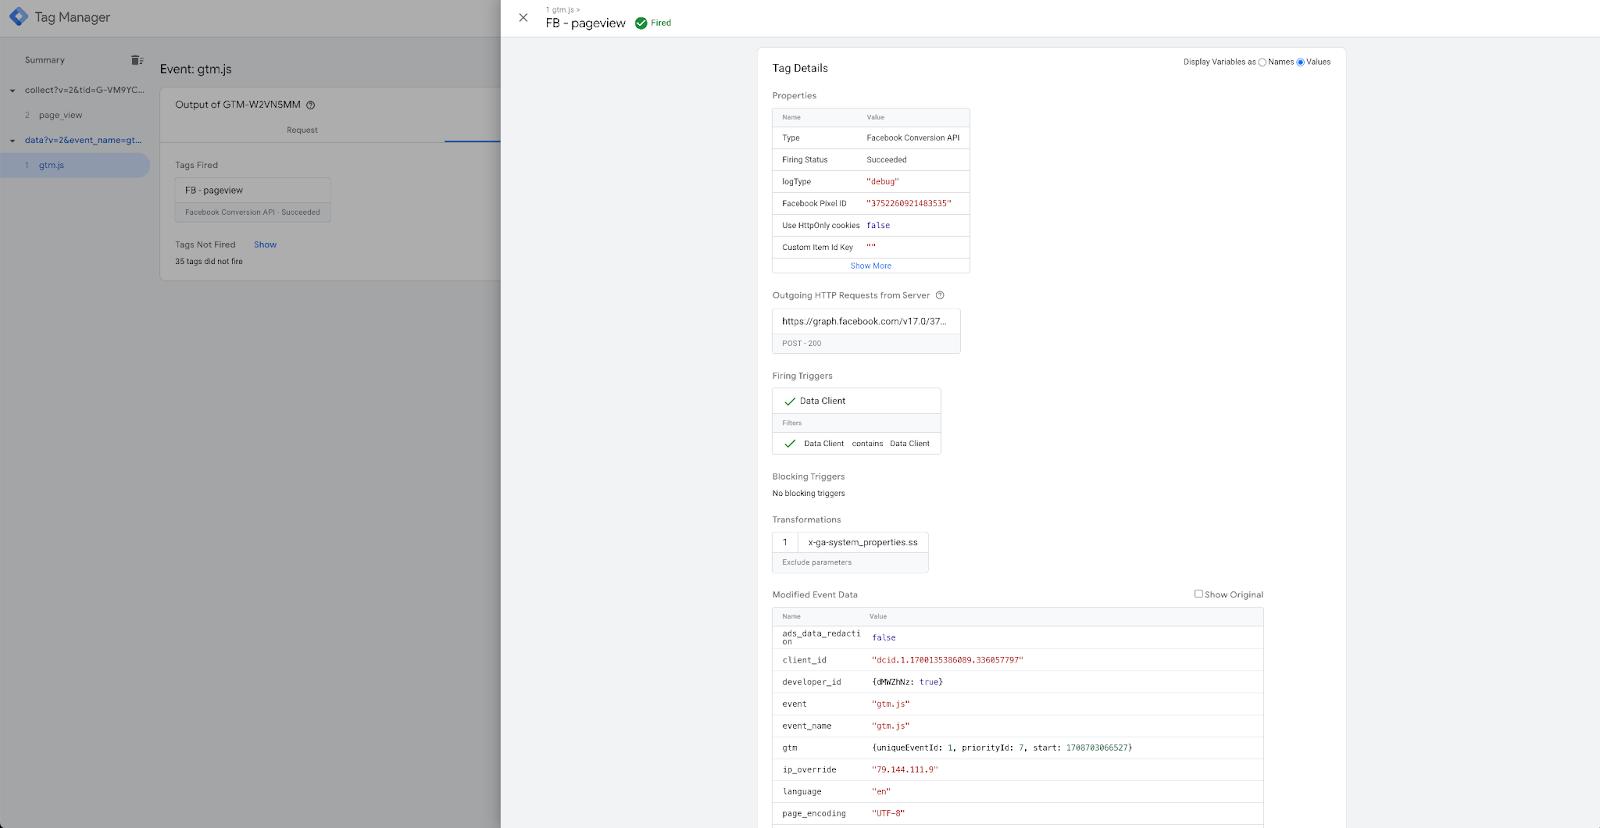Viewport: 1600px width, 828px height.
Task: Click the green Fired status check icon
Action: (641, 23)
